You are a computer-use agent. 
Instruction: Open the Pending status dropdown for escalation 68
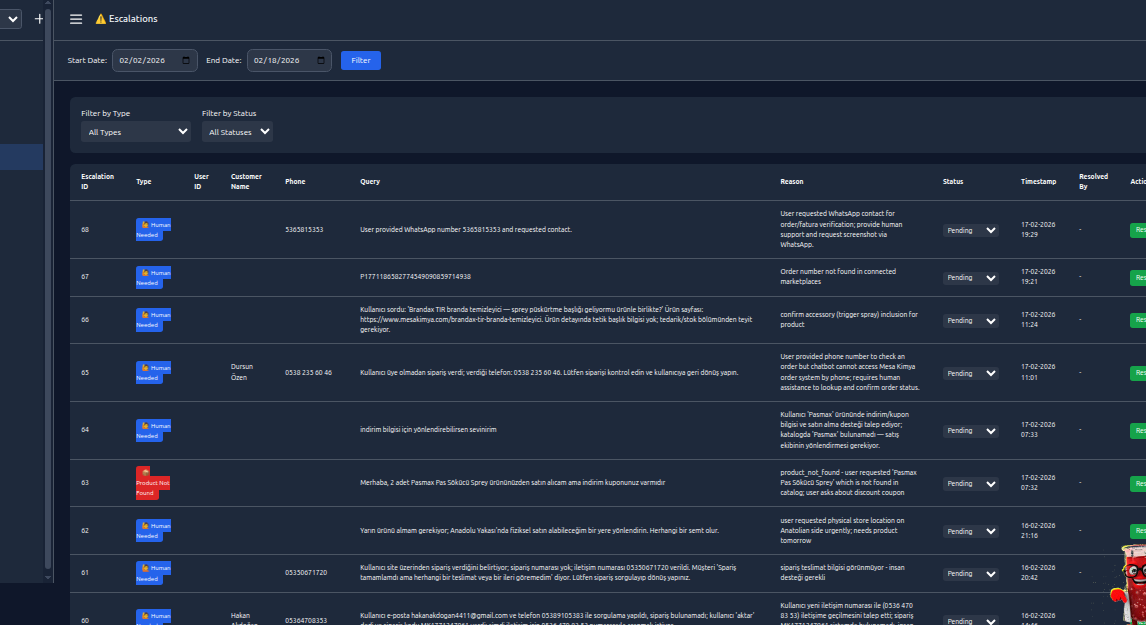pyautogui.click(x=969, y=230)
